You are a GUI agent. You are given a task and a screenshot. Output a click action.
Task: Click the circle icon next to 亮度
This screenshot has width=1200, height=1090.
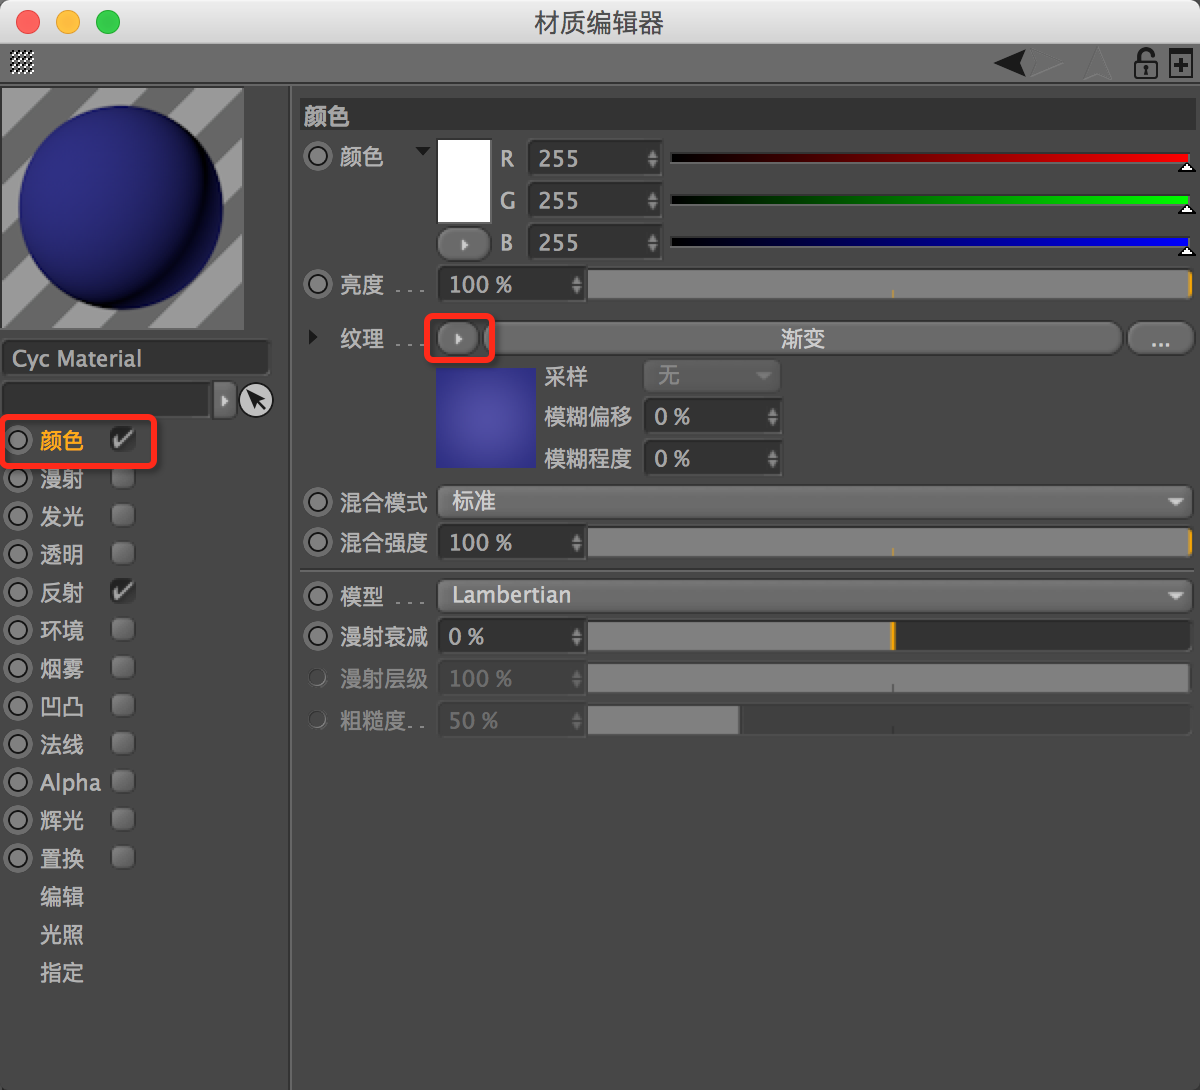[318, 284]
